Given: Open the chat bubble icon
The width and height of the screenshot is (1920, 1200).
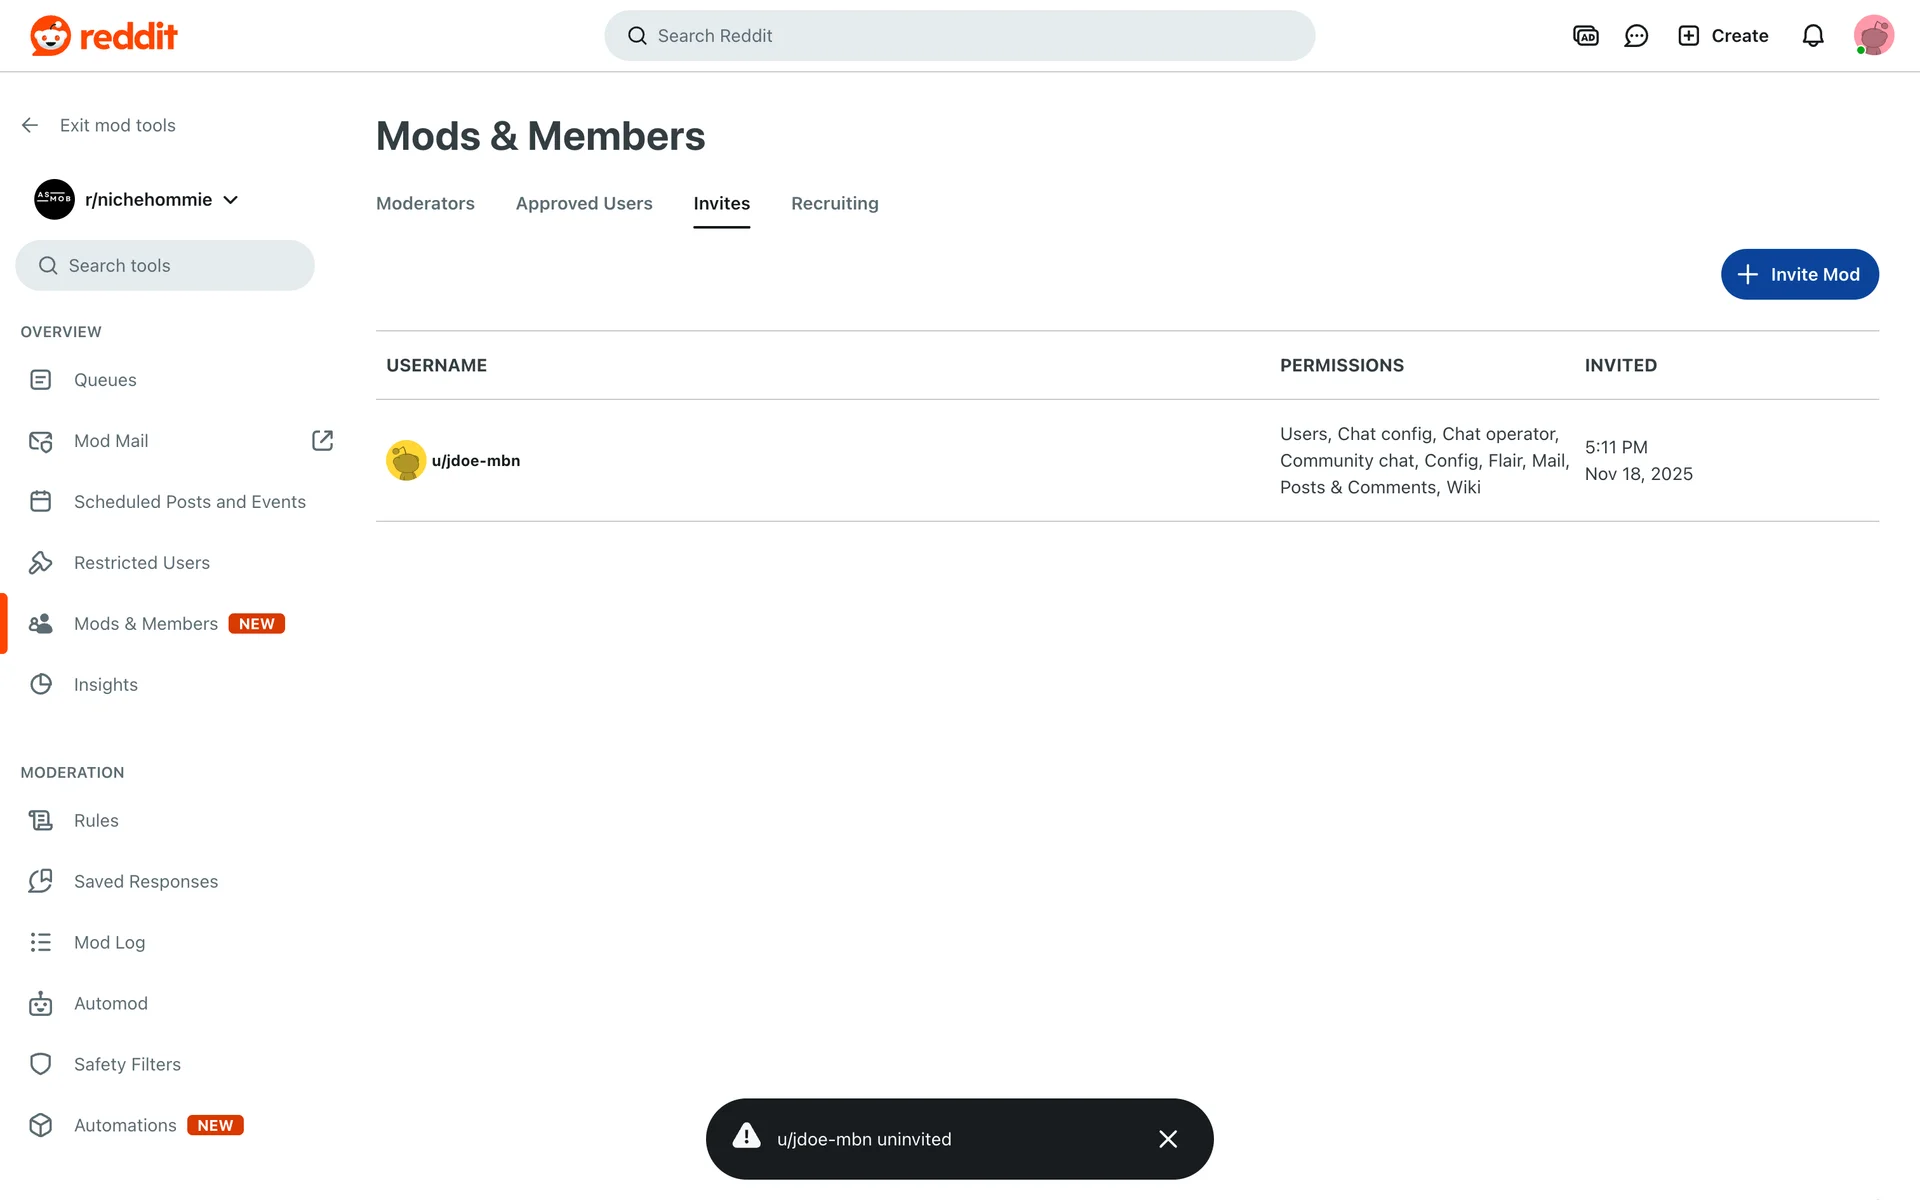Looking at the screenshot, I should 1636,36.
